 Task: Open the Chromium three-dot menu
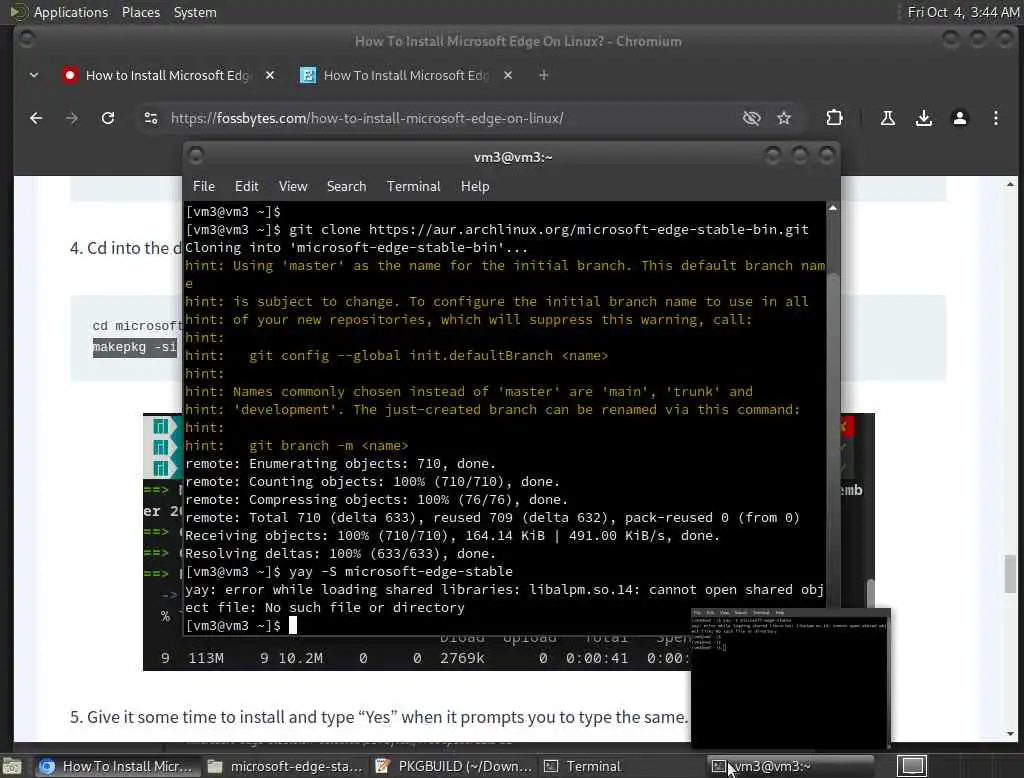coord(995,118)
